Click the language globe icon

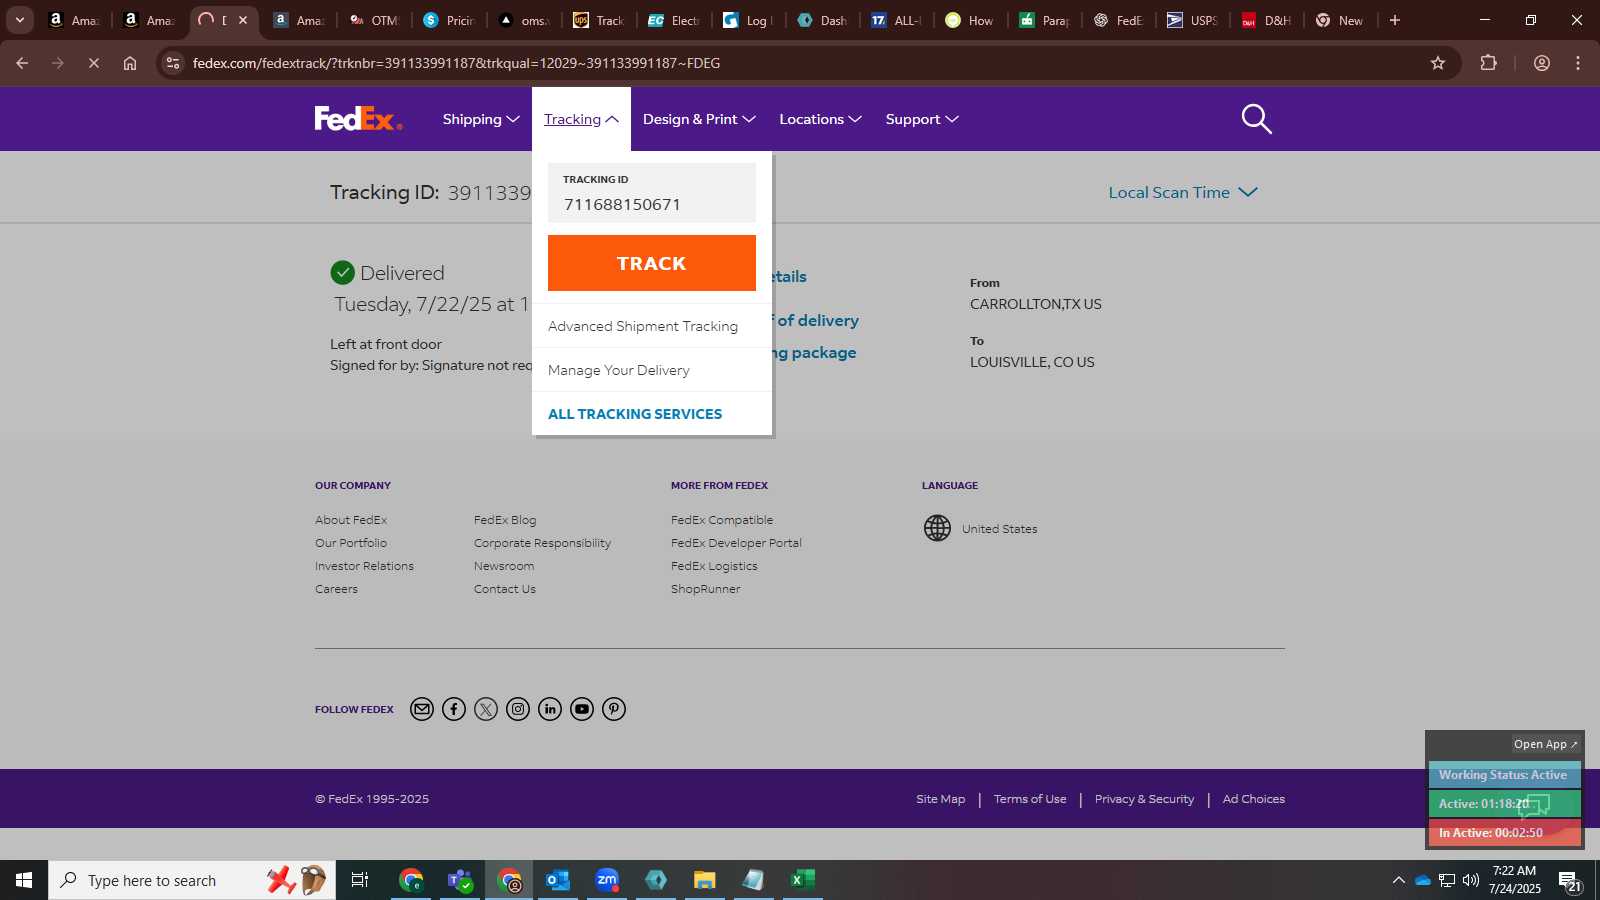tap(937, 528)
